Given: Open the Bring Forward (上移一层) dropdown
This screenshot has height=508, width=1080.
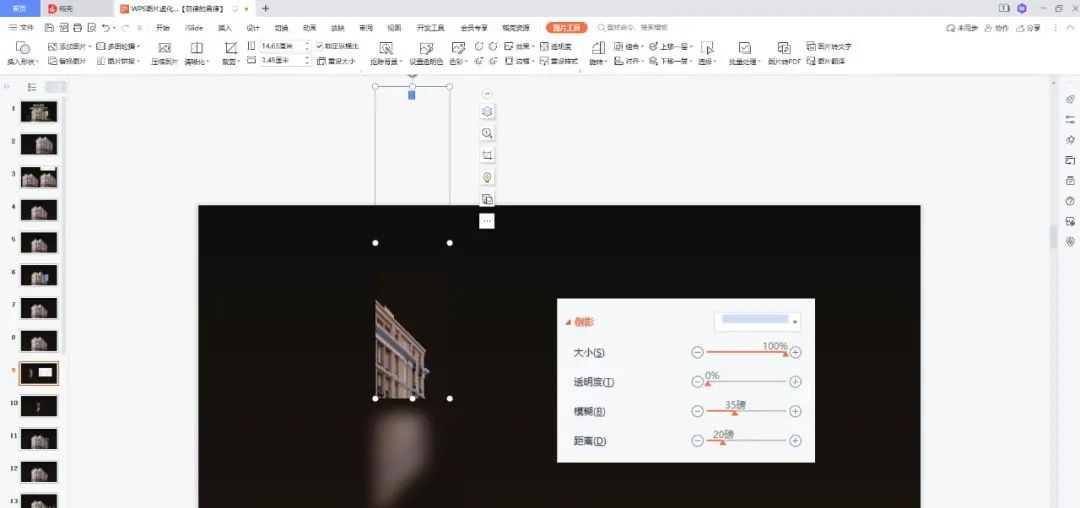Looking at the screenshot, I should coord(672,46).
